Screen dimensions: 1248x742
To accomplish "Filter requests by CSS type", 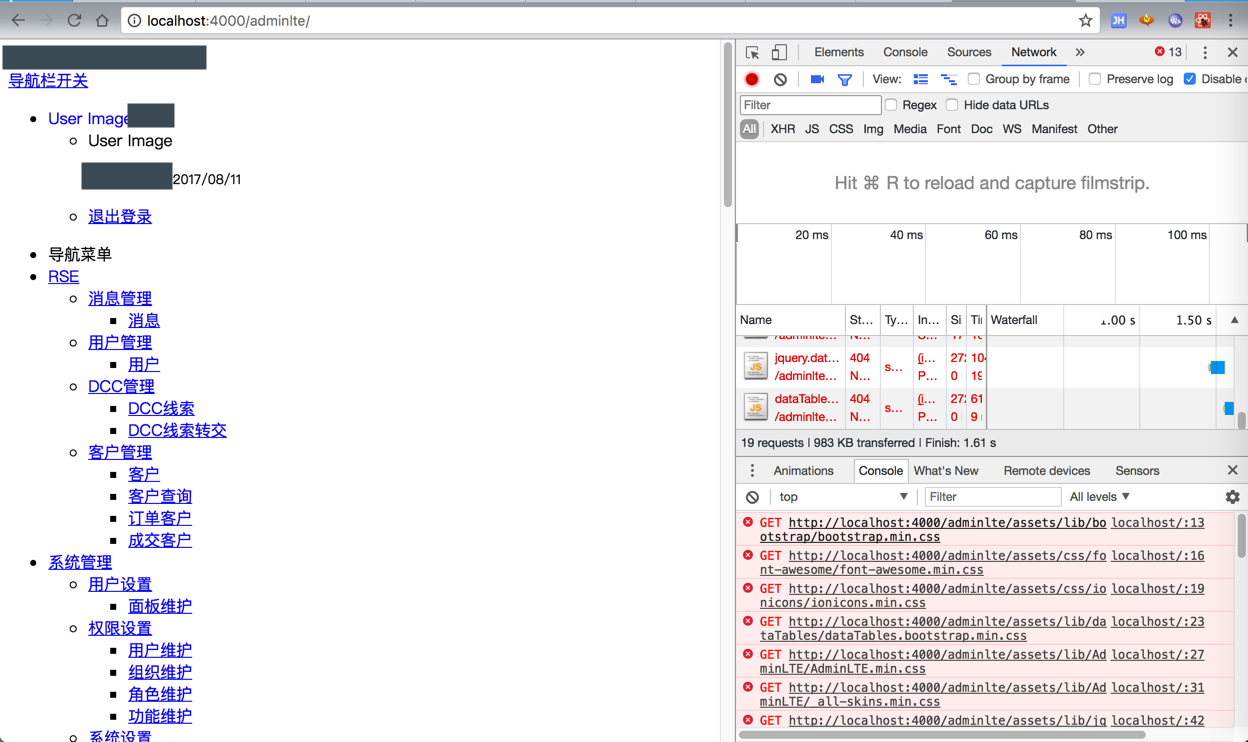I will pyautogui.click(x=841, y=129).
